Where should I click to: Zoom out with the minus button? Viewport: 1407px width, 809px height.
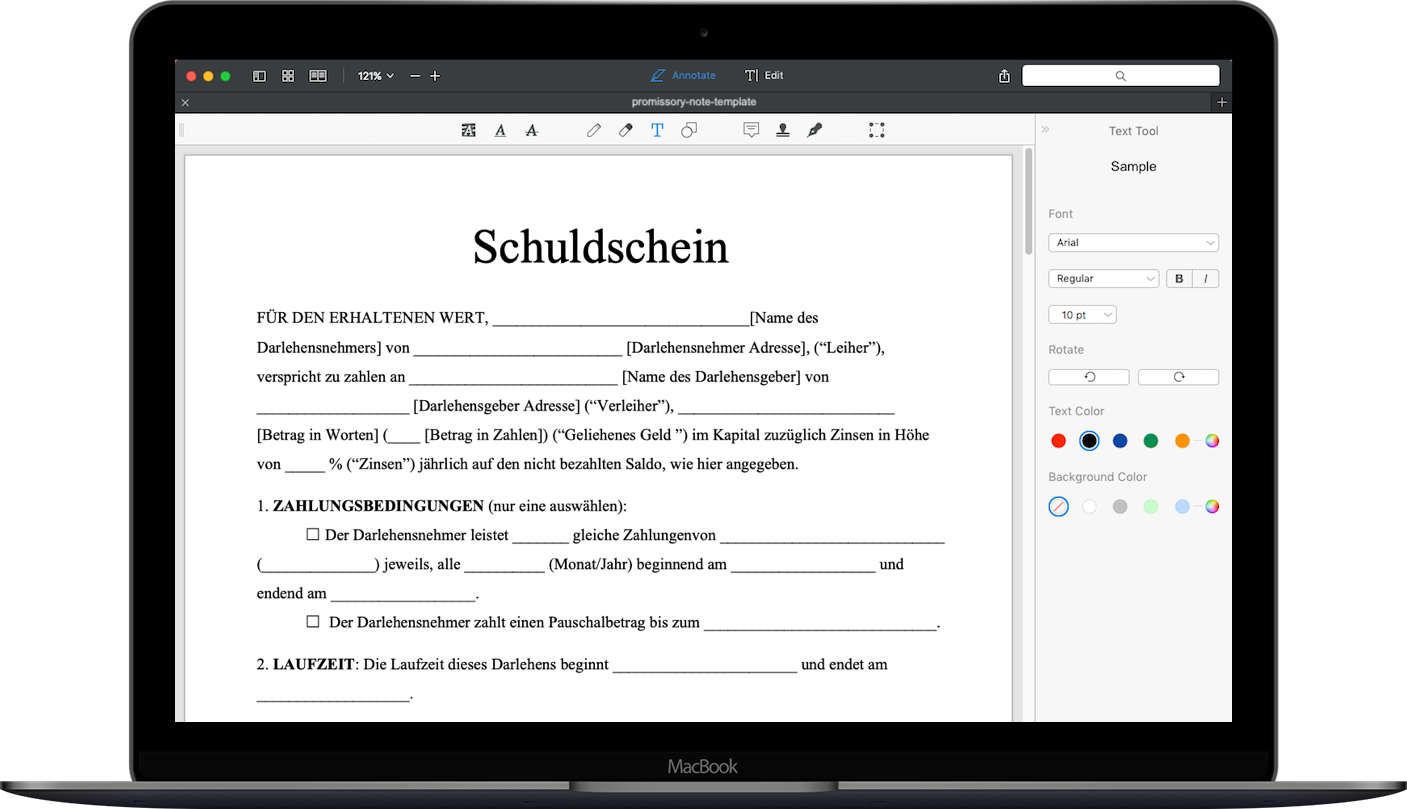[x=415, y=76]
